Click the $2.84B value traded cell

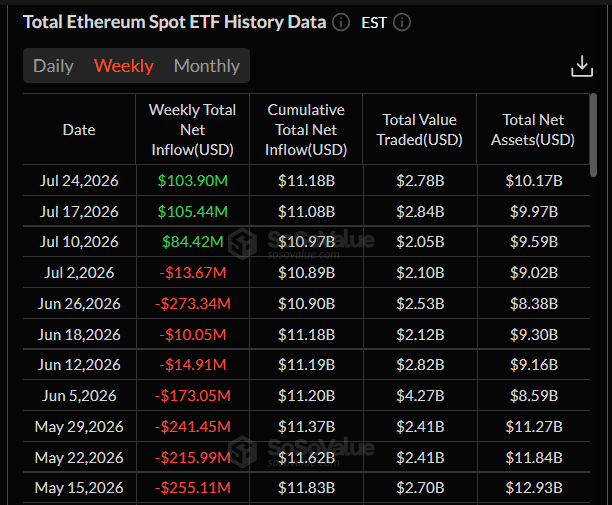420,212
